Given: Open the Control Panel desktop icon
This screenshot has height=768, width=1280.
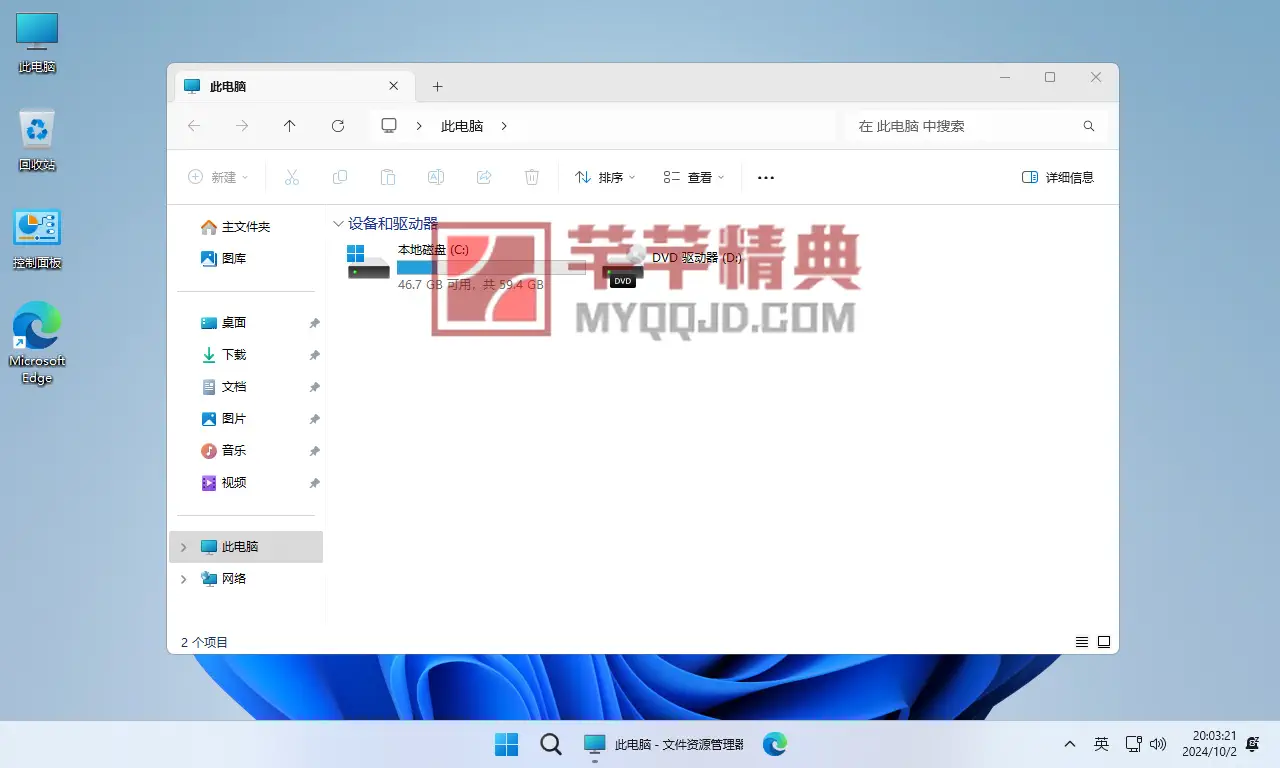Looking at the screenshot, I should click(37, 238).
